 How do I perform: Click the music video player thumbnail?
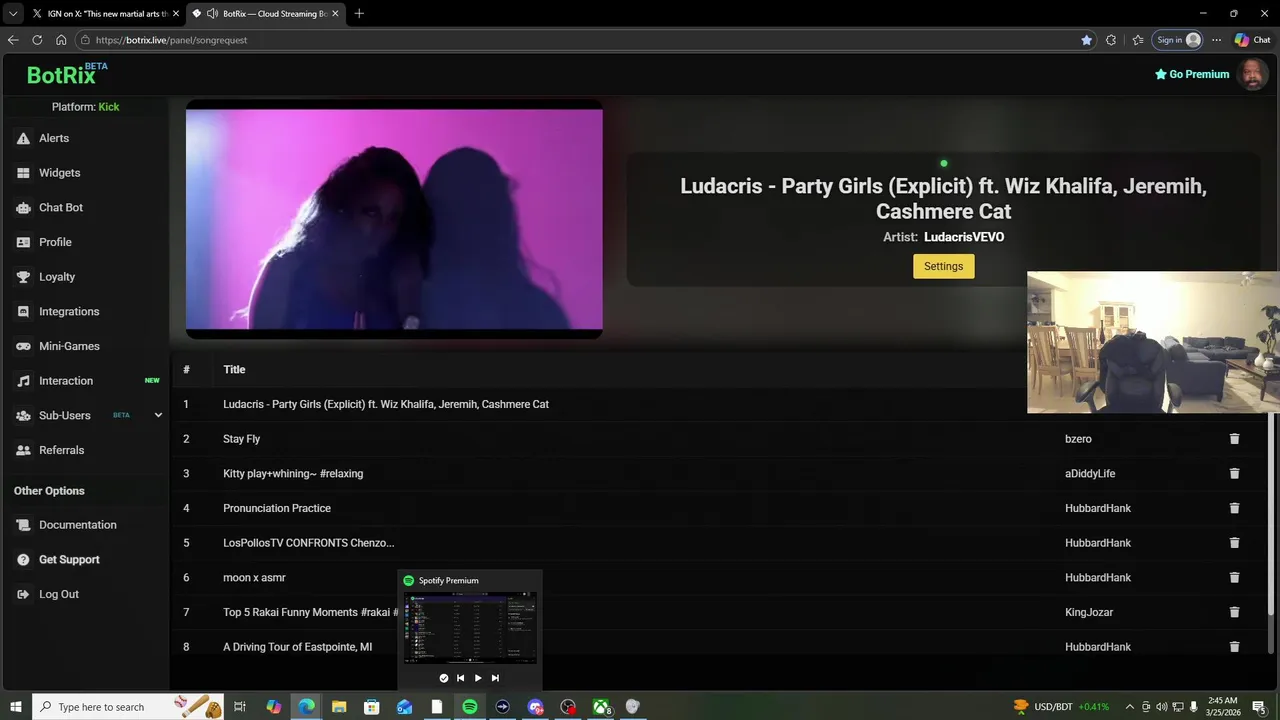coord(394,219)
